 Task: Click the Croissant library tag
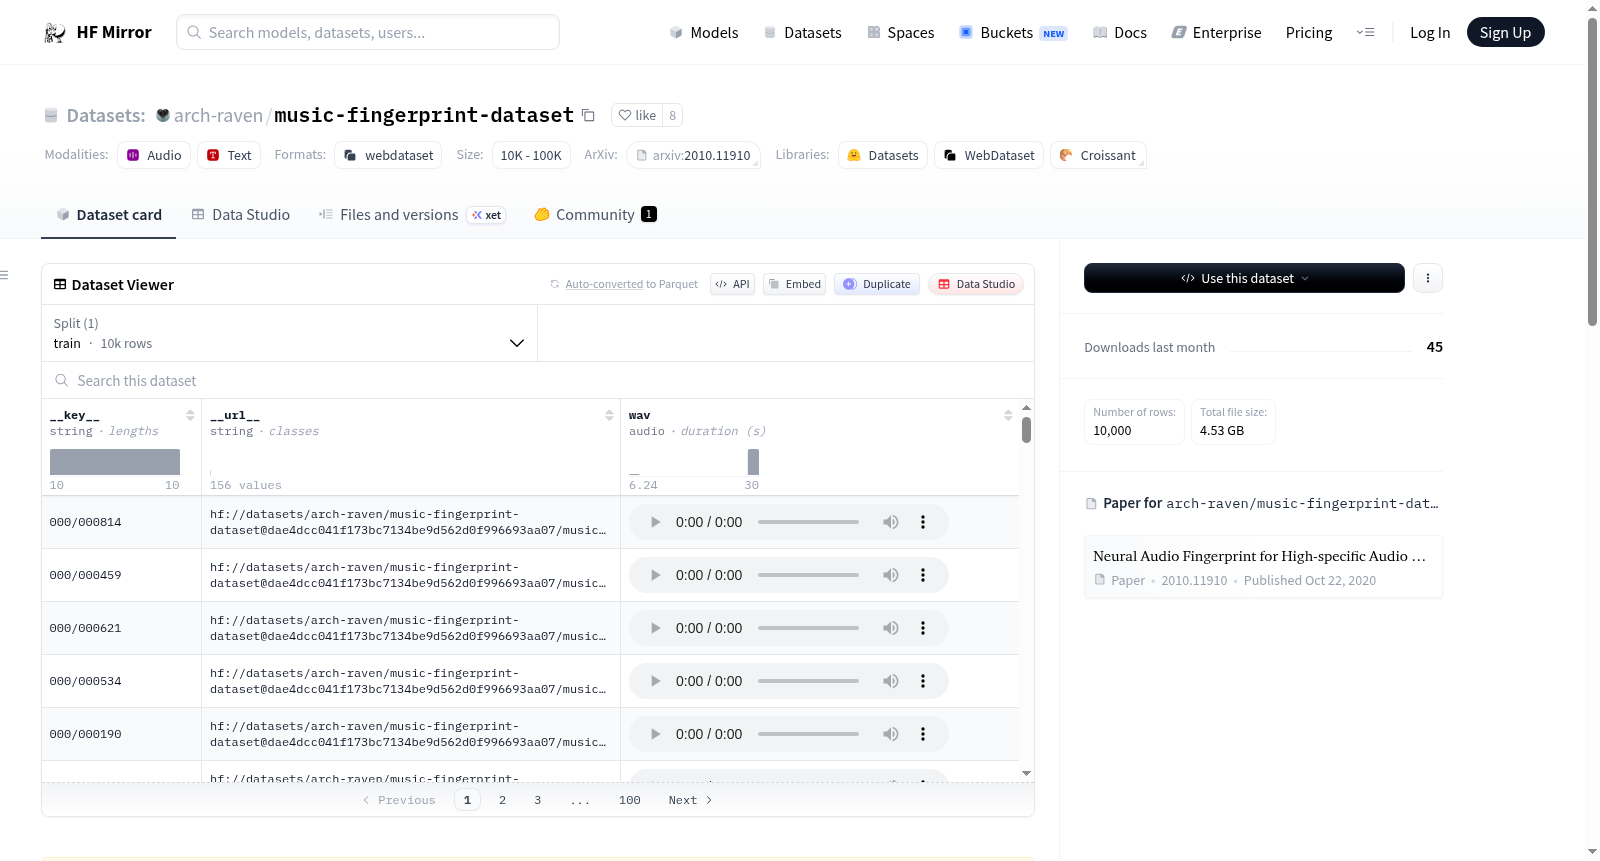pyautogui.click(x=1098, y=155)
